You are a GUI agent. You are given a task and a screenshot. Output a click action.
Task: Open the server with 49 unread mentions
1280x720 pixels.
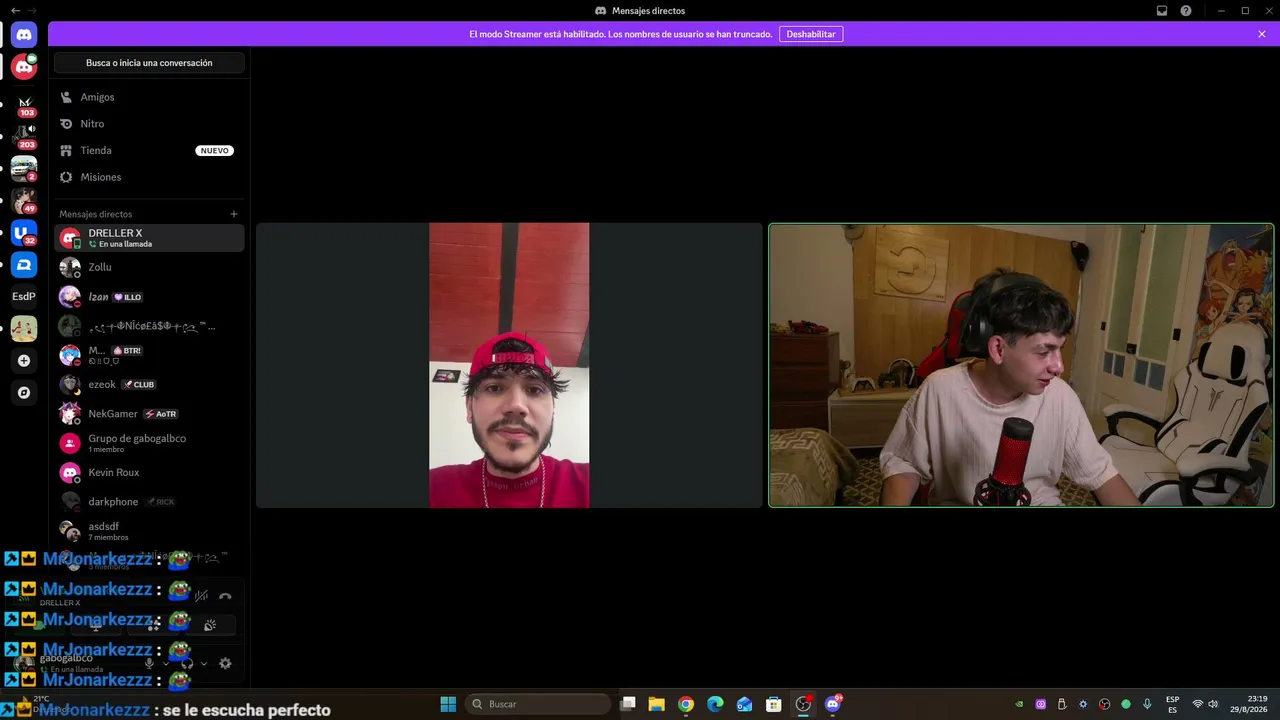pyautogui.click(x=24, y=200)
